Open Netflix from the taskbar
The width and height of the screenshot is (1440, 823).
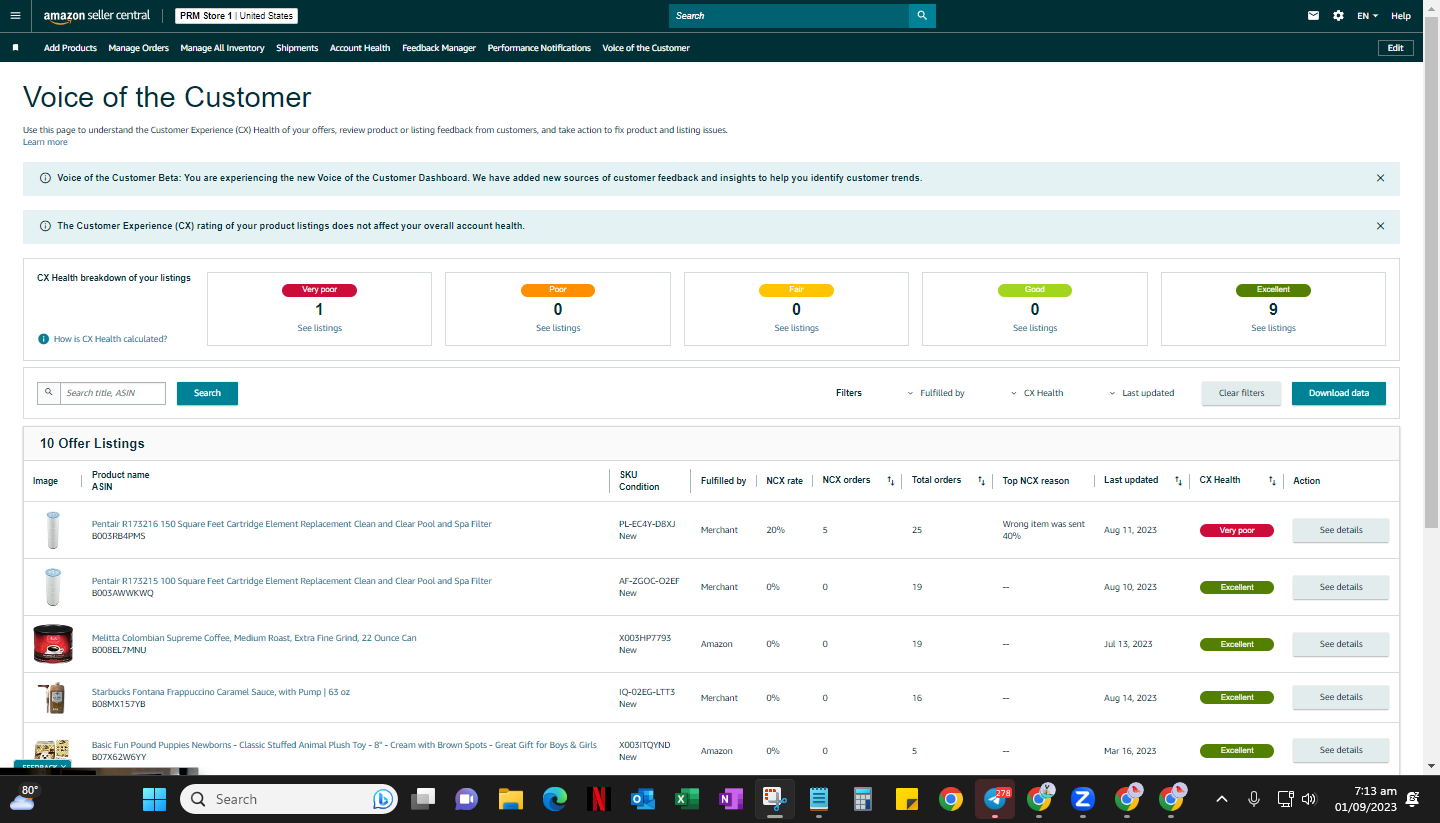tap(599, 799)
